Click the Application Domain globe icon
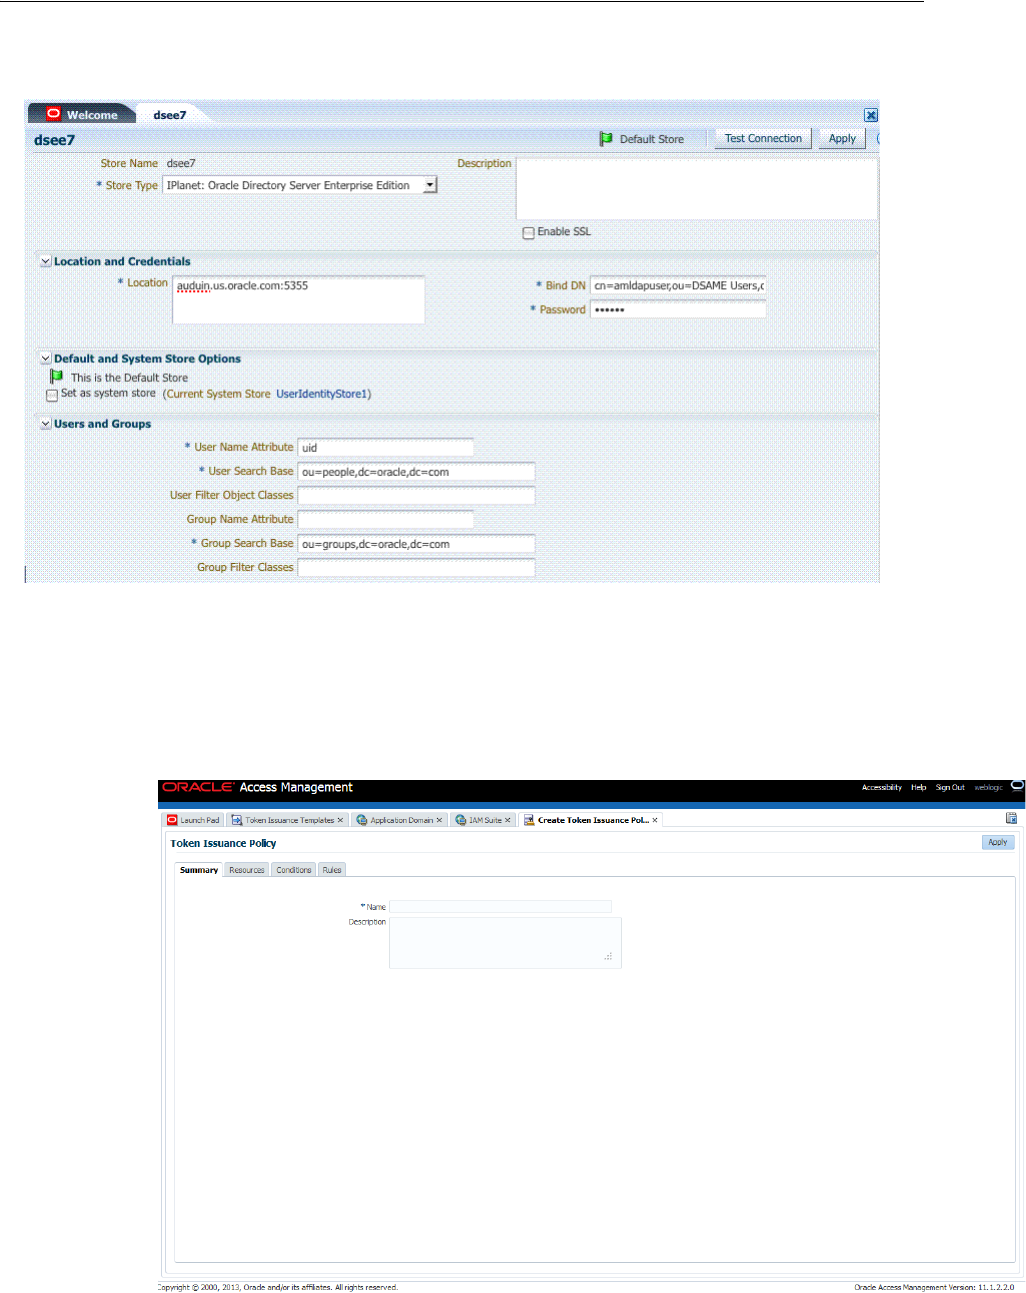Image resolution: width=1026 pixels, height=1293 pixels. [362, 820]
